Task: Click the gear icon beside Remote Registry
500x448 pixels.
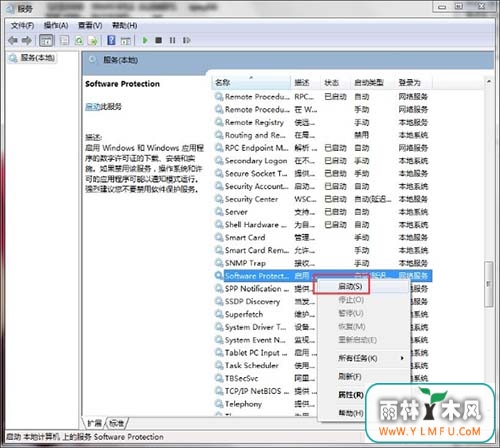Action: (x=219, y=122)
